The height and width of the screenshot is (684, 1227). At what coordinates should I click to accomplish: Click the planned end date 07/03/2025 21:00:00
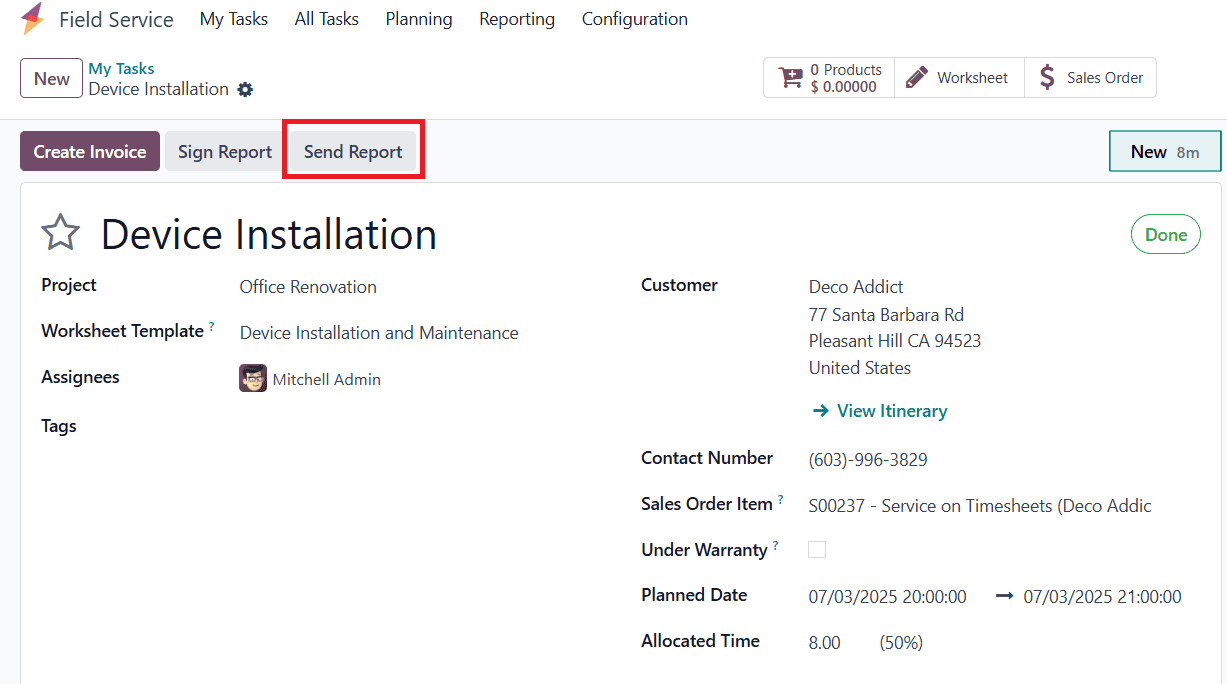pos(1102,597)
